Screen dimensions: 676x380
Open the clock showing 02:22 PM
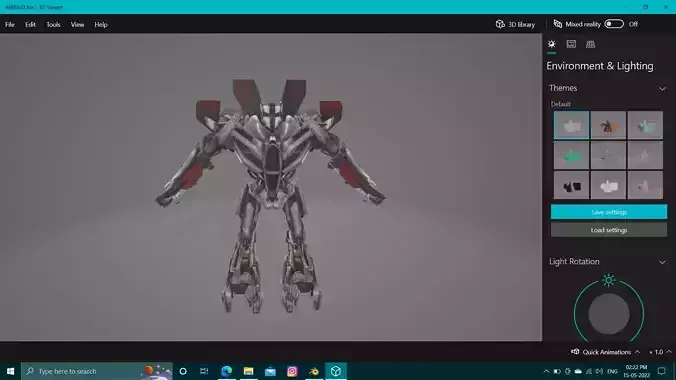click(x=636, y=371)
